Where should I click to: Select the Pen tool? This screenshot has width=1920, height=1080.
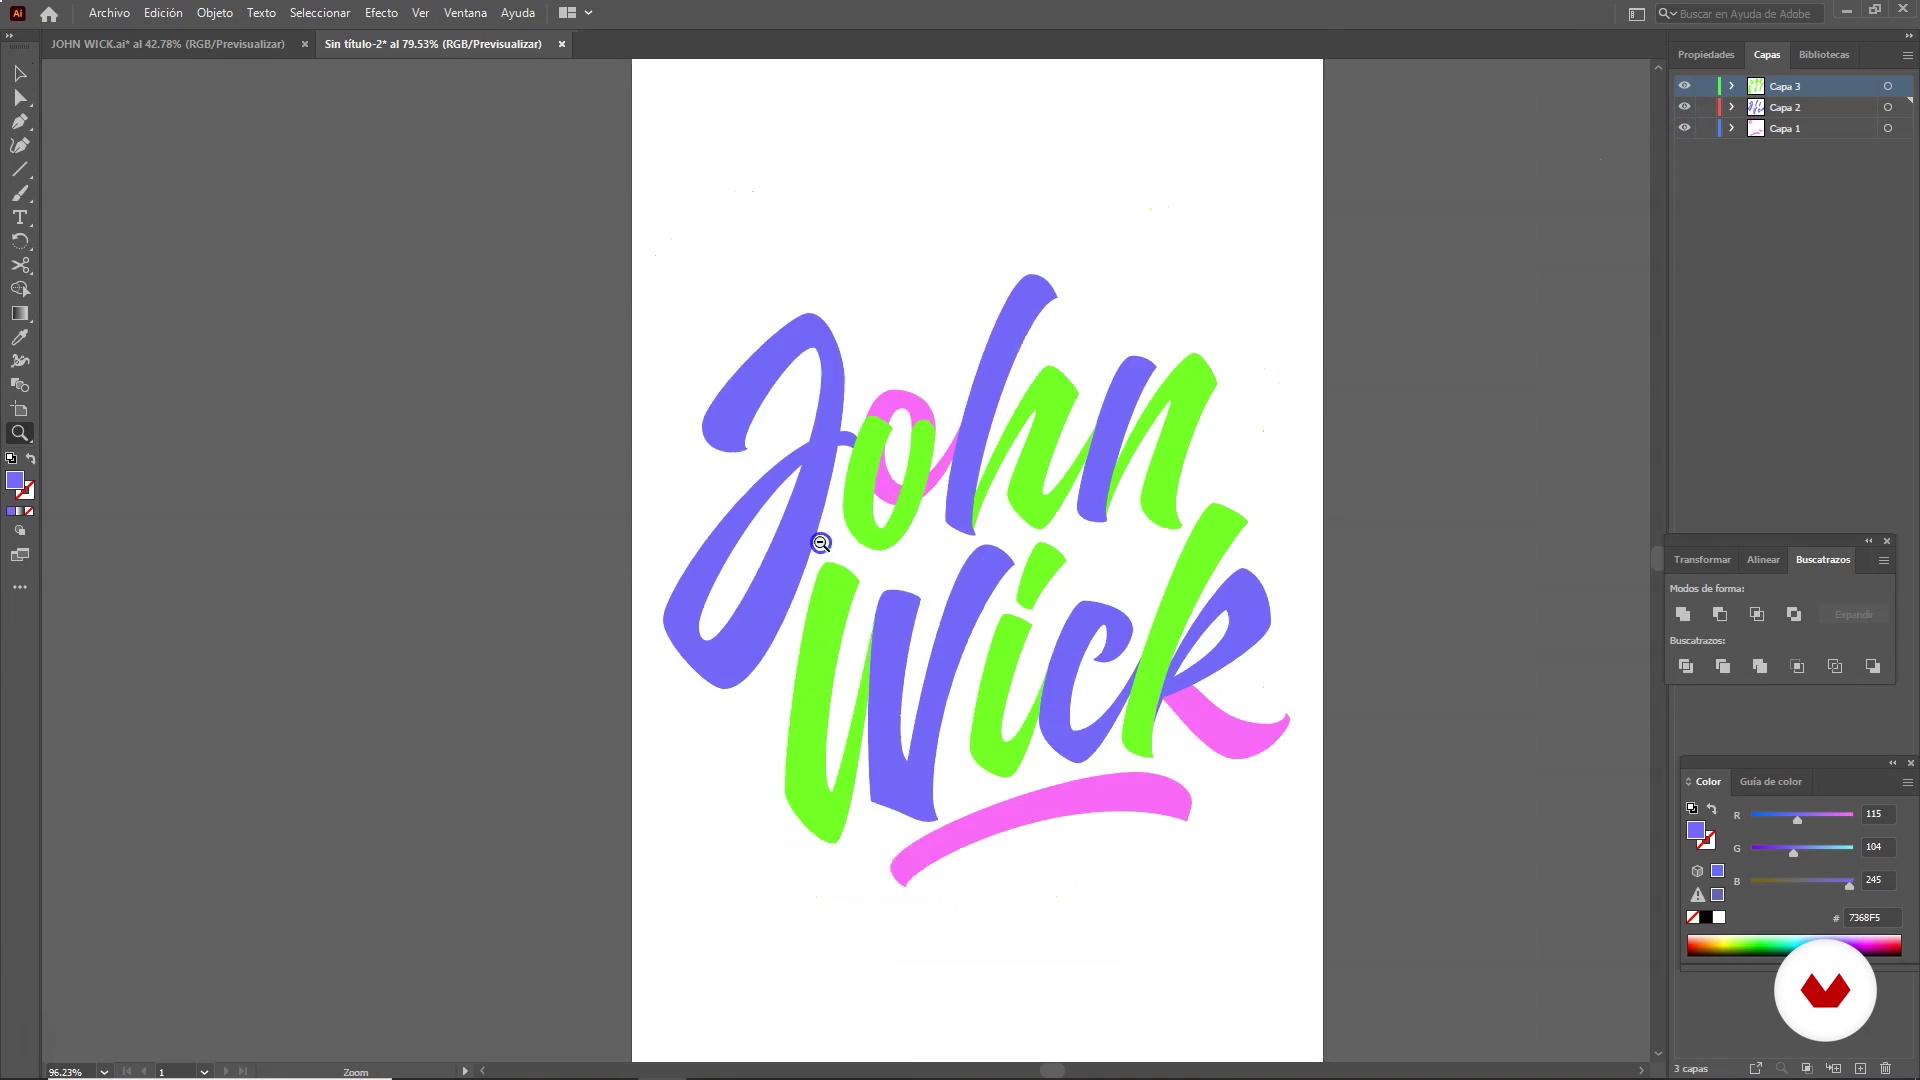20,122
